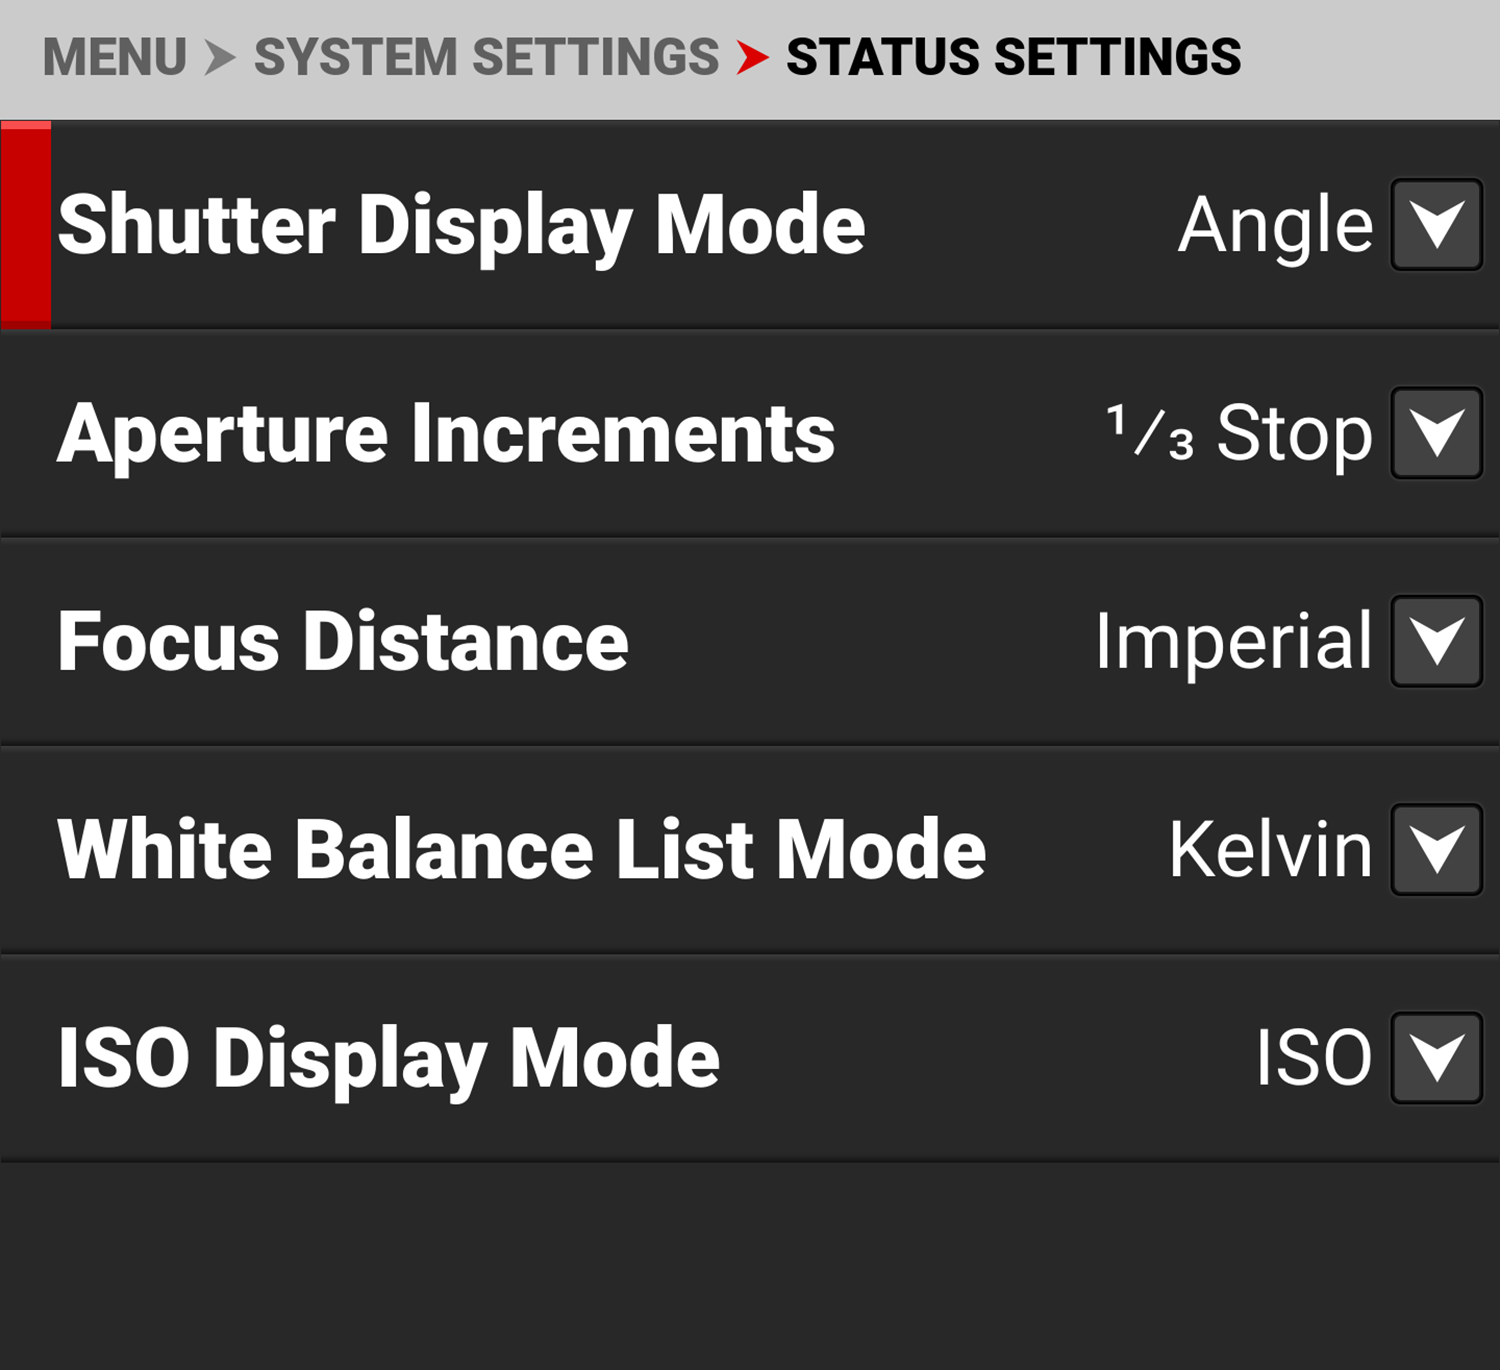Image resolution: width=1500 pixels, height=1370 pixels.
Task: Click the red breadcrumb arrow before STATUS SETTINGS
Action: click(x=752, y=57)
